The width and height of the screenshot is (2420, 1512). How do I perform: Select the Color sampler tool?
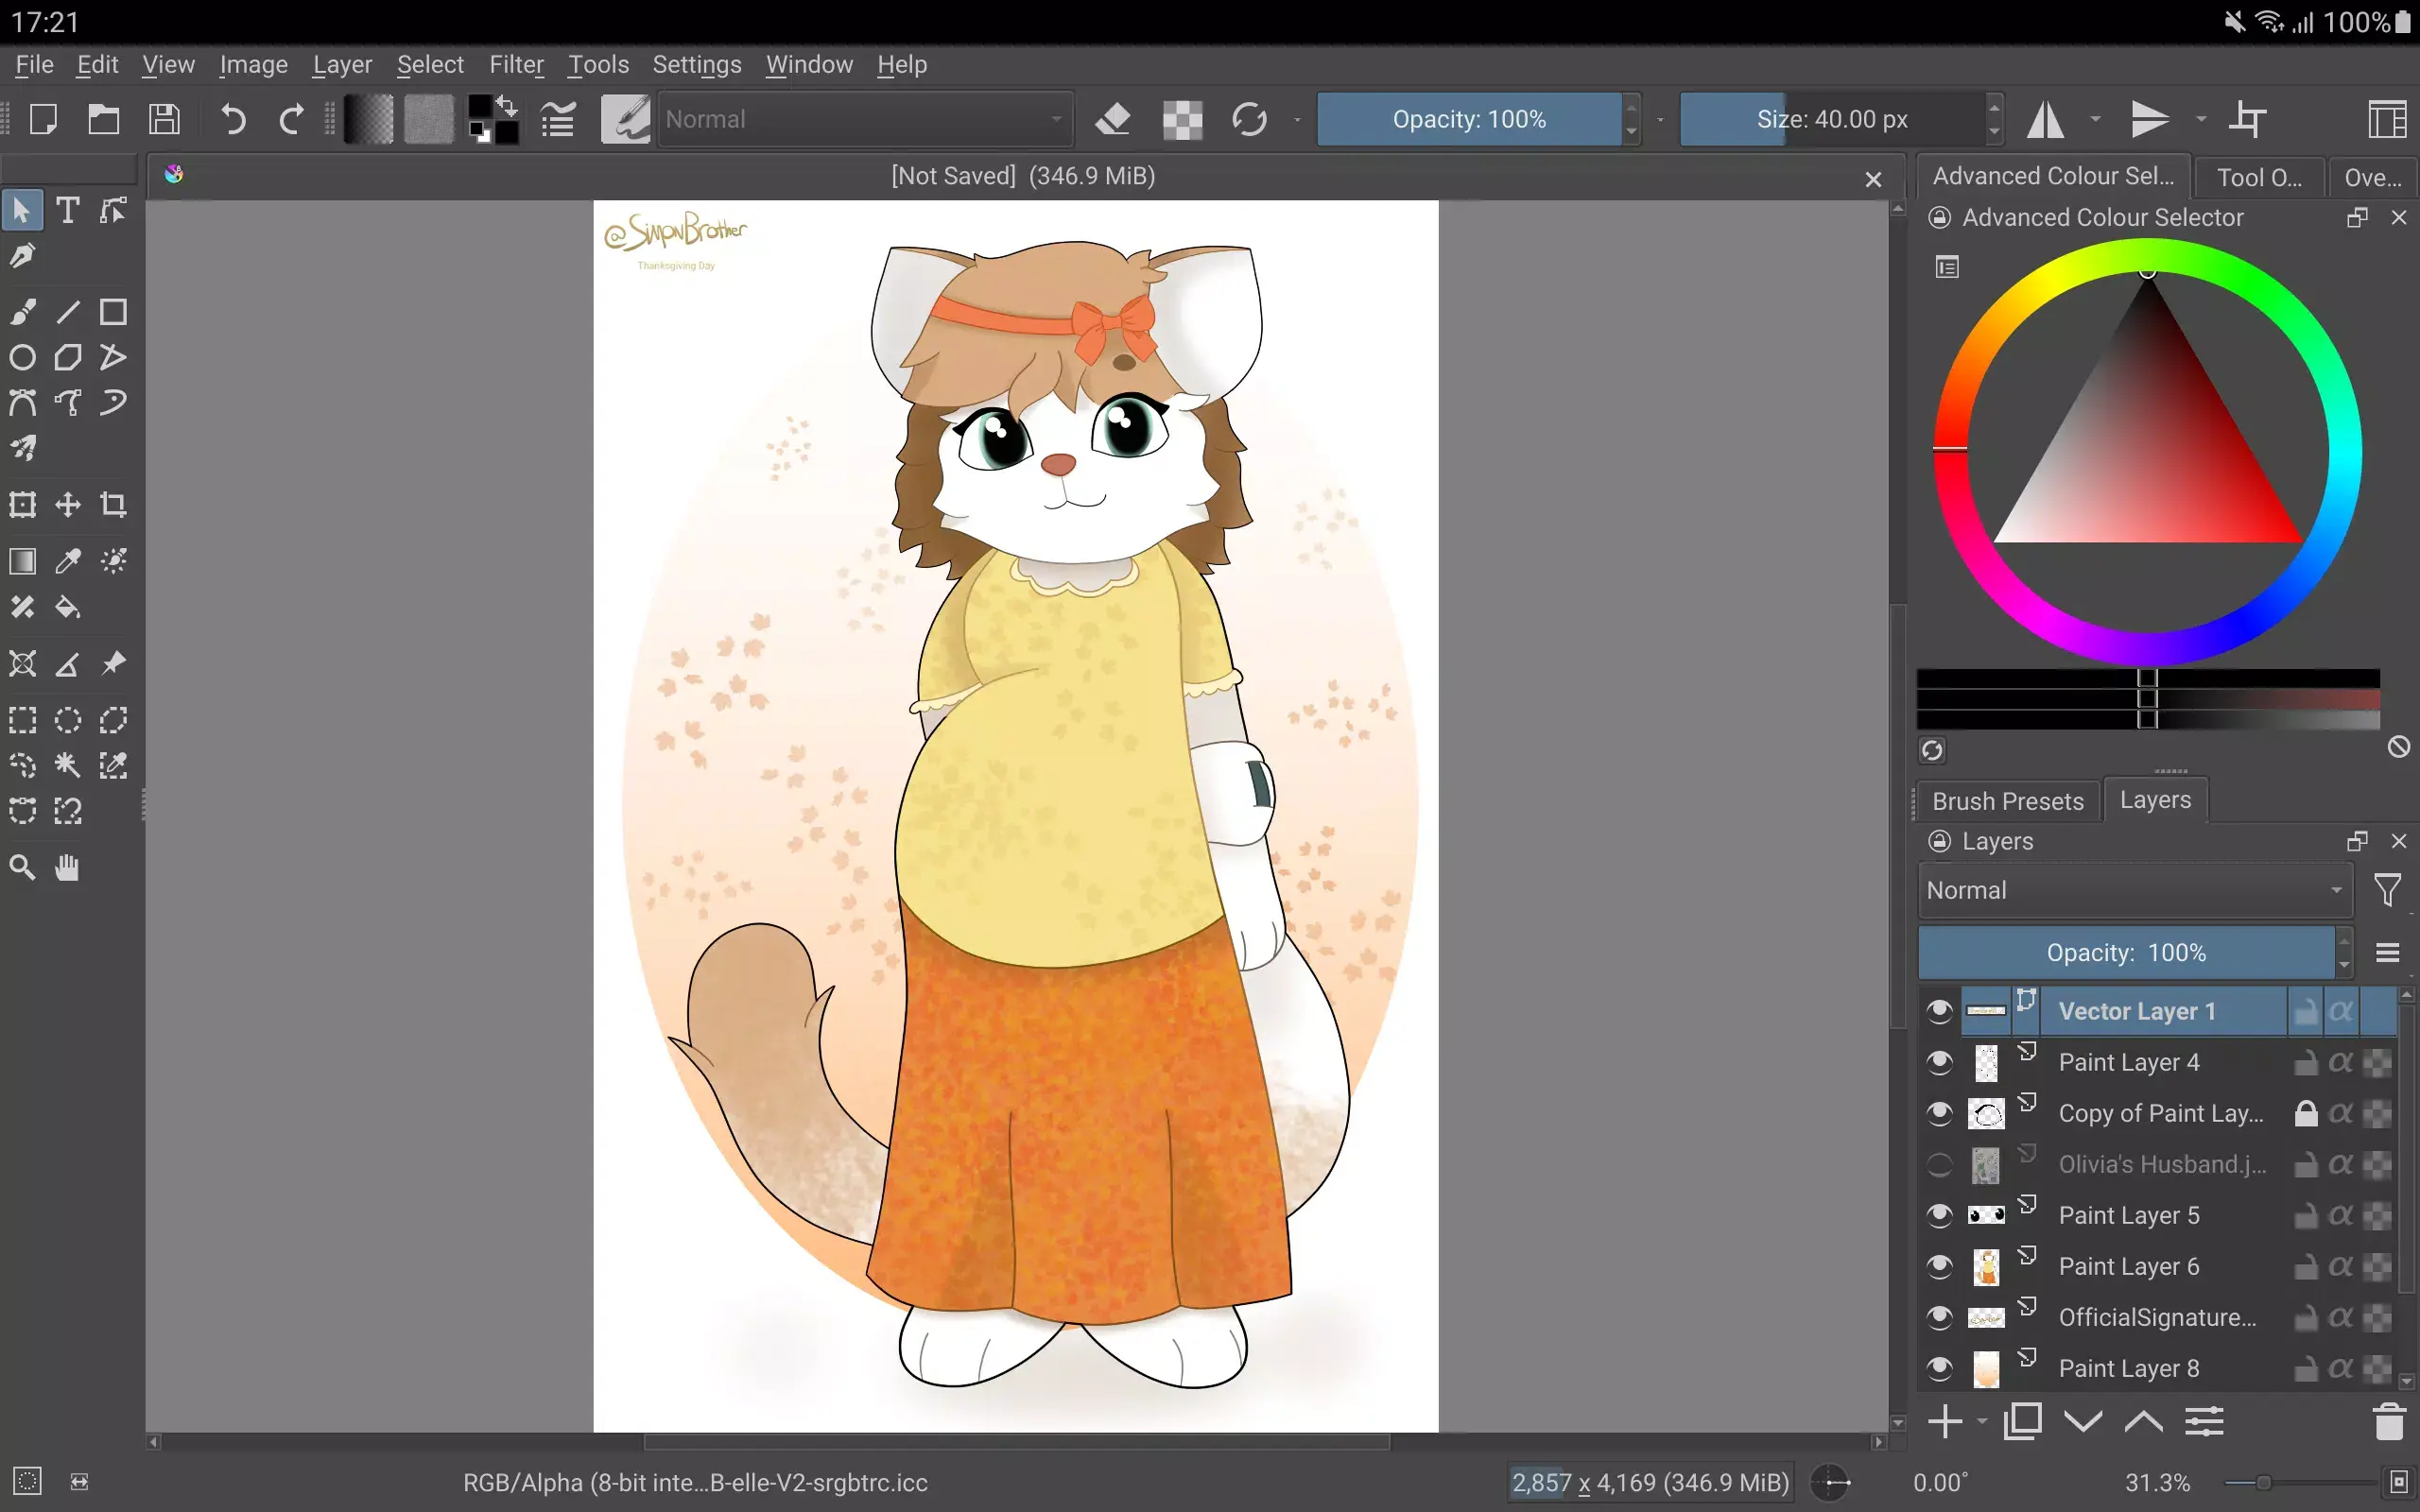(67, 561)
